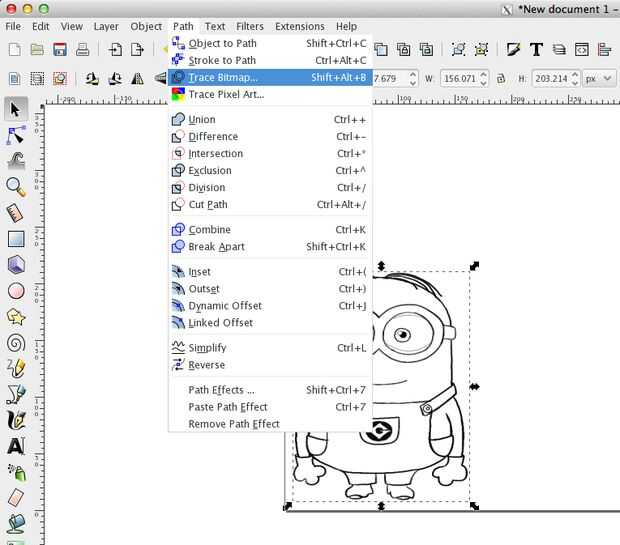Toggle the width/height lock icon
Image resolution: width=620 pixels, height=545 pixels.
[501, 78]
